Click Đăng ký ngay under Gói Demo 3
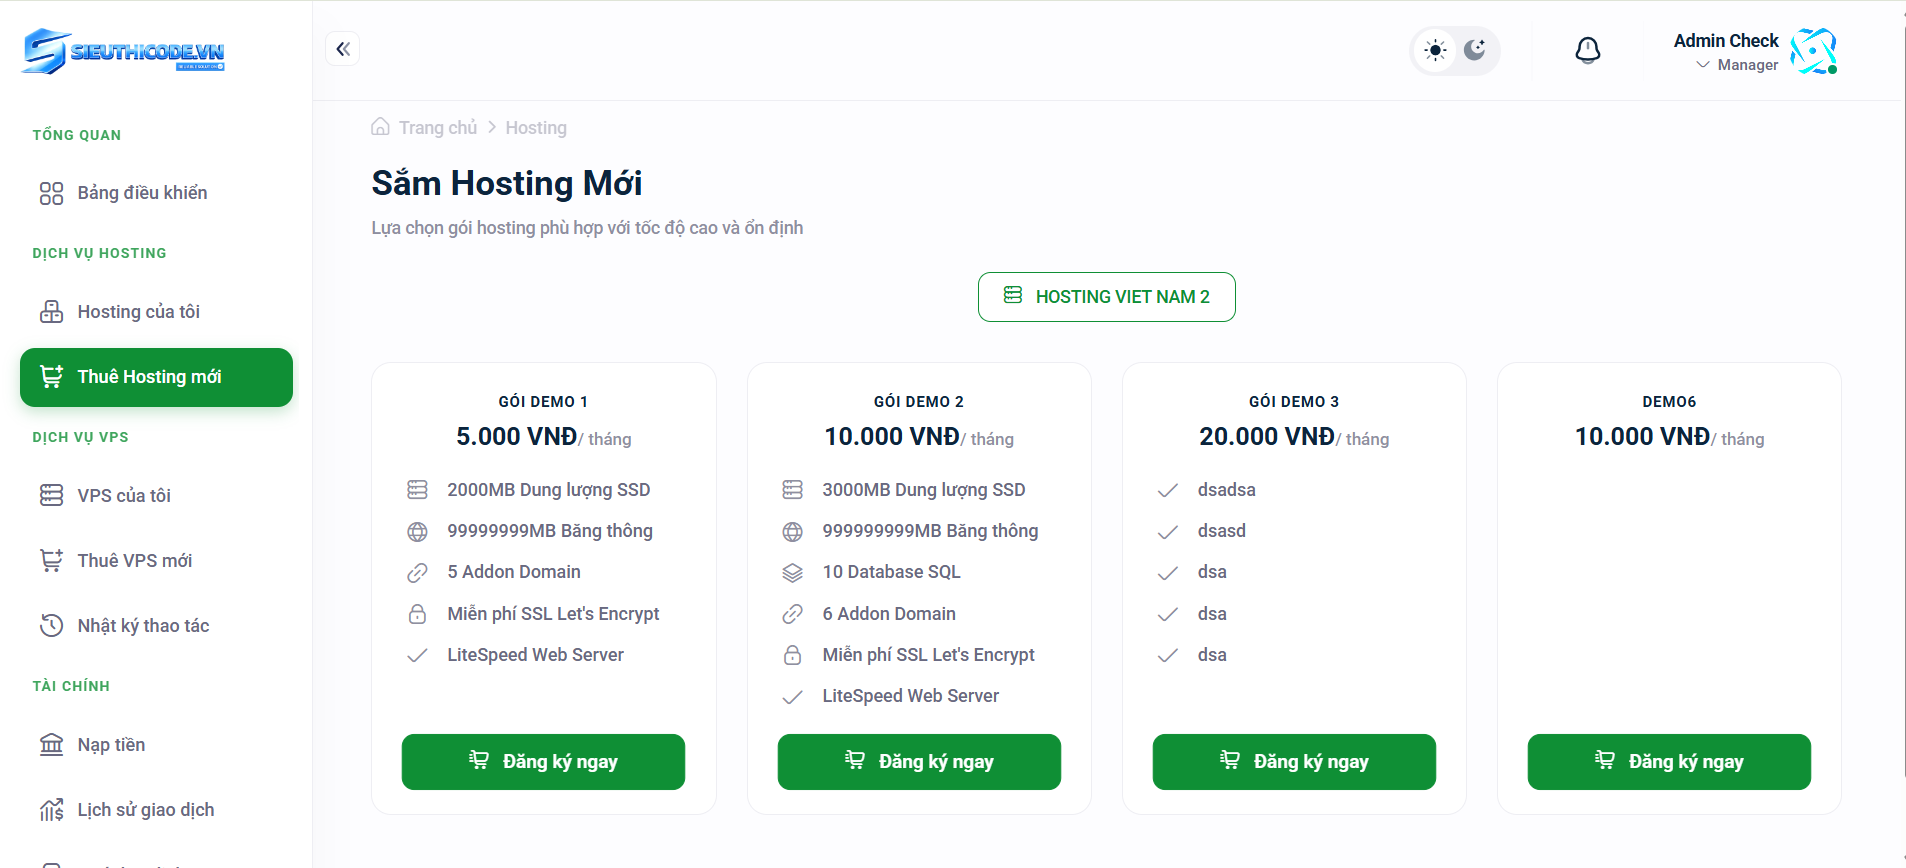The height and width of the screenshot is (868, 1906). (x=1294, y=762)
